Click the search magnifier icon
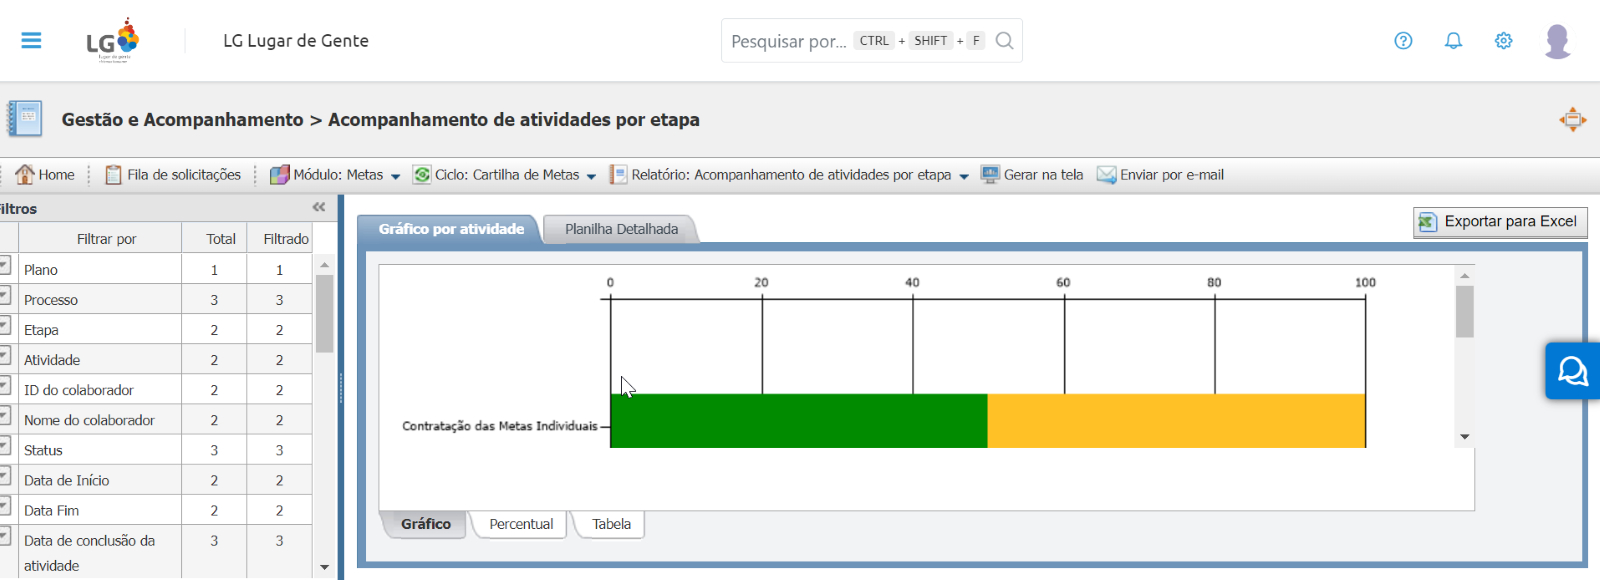Screen dimensions: 1600x580 1005,41
